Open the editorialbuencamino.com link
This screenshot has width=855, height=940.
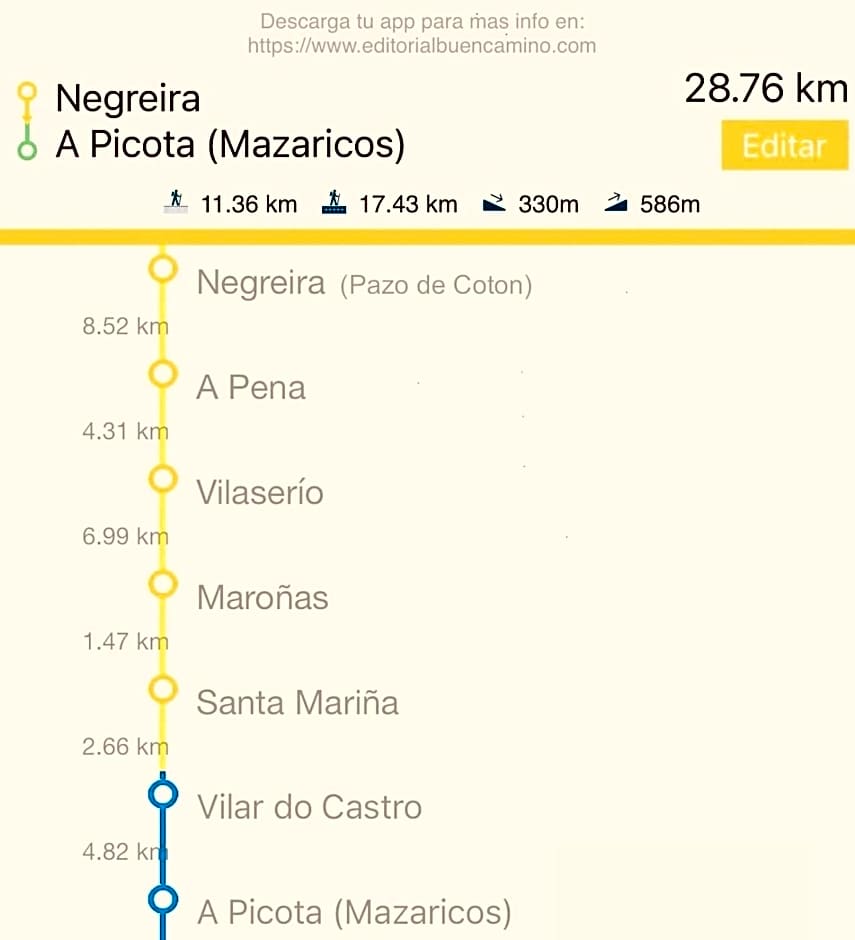(x=421, y=45)
